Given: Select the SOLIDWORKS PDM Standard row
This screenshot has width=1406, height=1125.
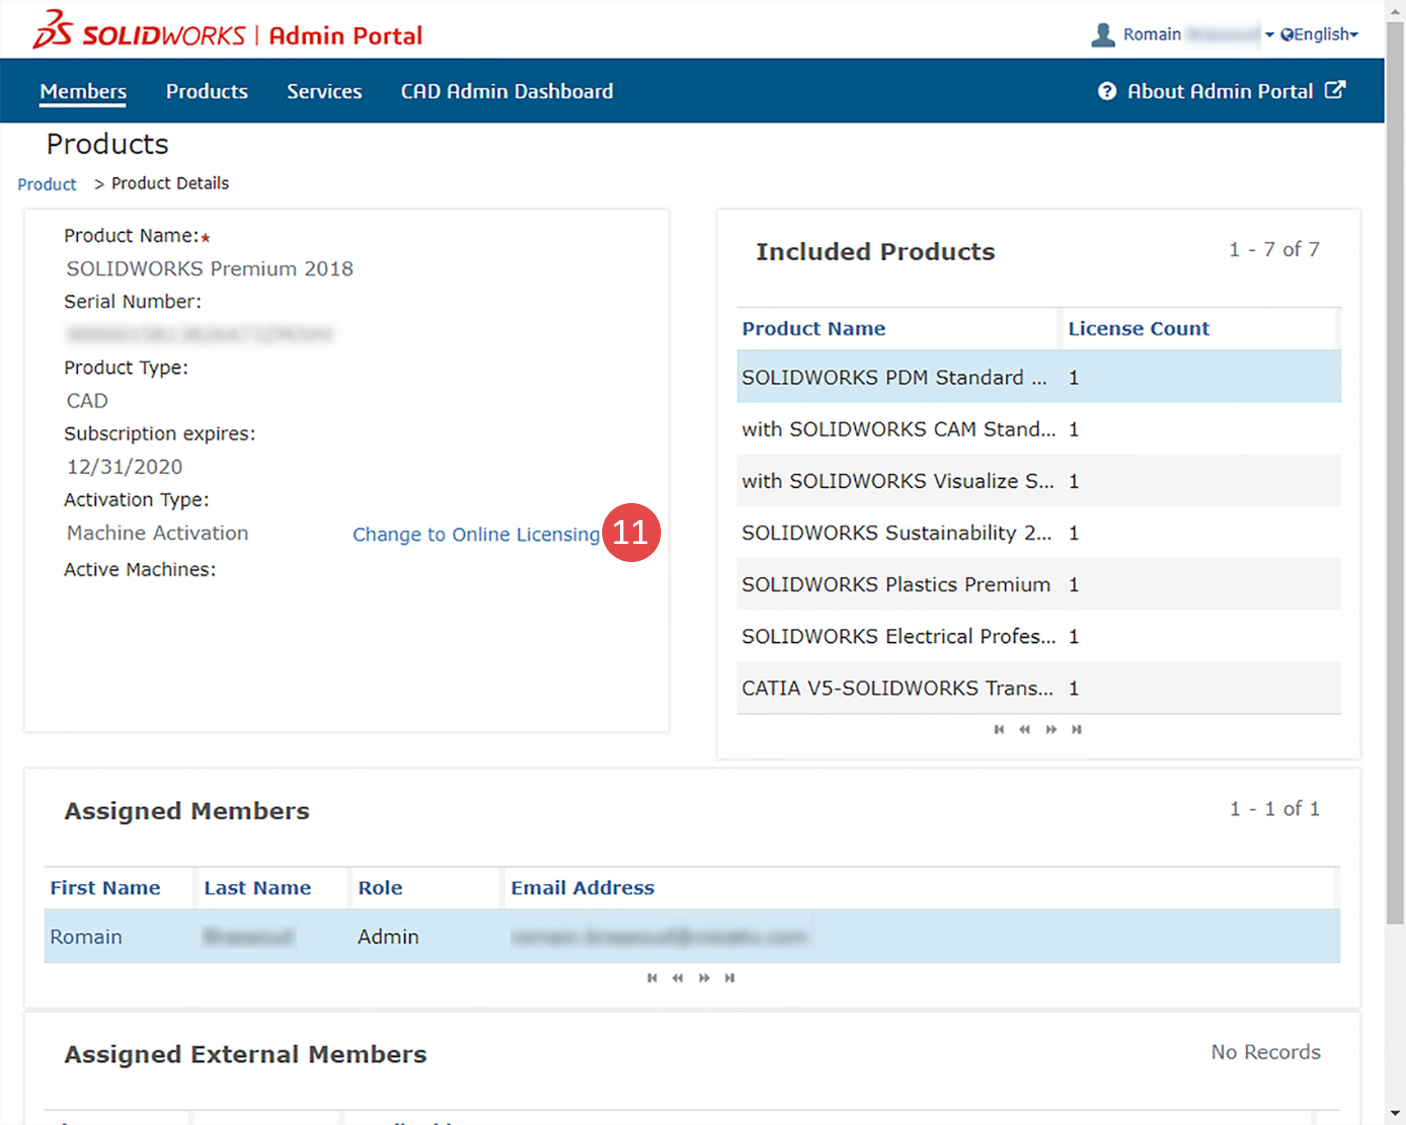Looking at the screenshot, I should [x=1039, y=377].
